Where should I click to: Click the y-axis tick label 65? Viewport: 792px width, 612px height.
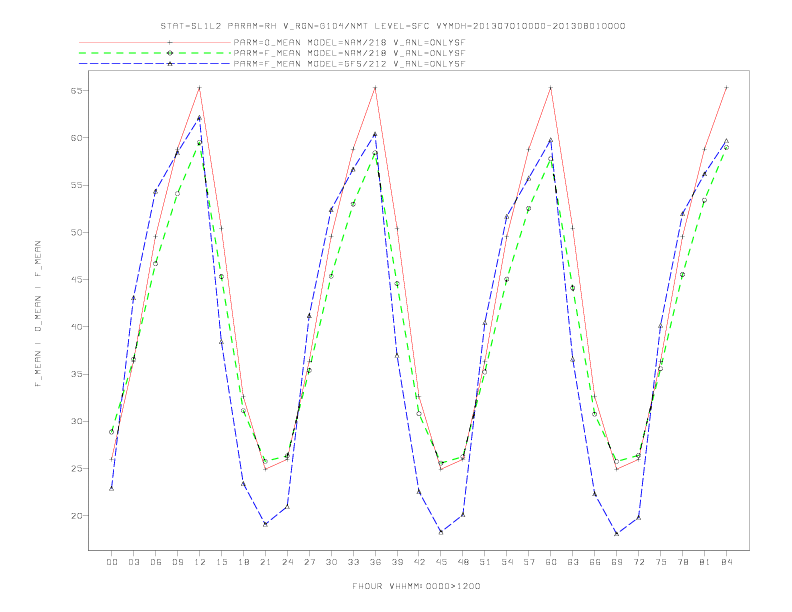[x=76, y=91]
